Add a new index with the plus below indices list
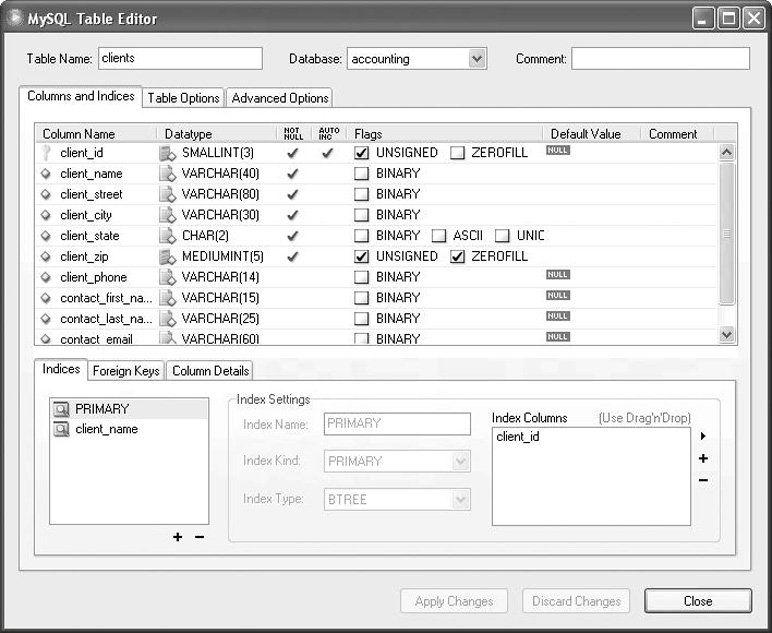772x633 pixels. [x=178, y=537]
